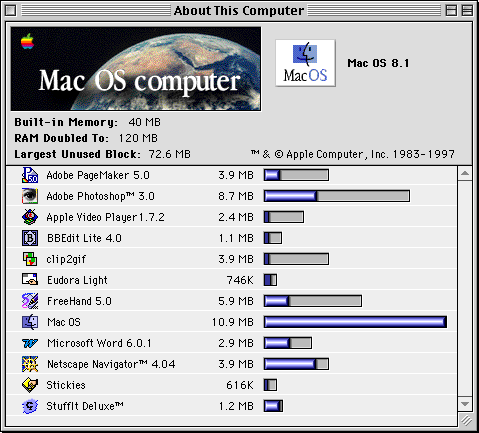Select the "Adobe PageMaker 5.0" name
Screen dimensions: 479x433
98,175
